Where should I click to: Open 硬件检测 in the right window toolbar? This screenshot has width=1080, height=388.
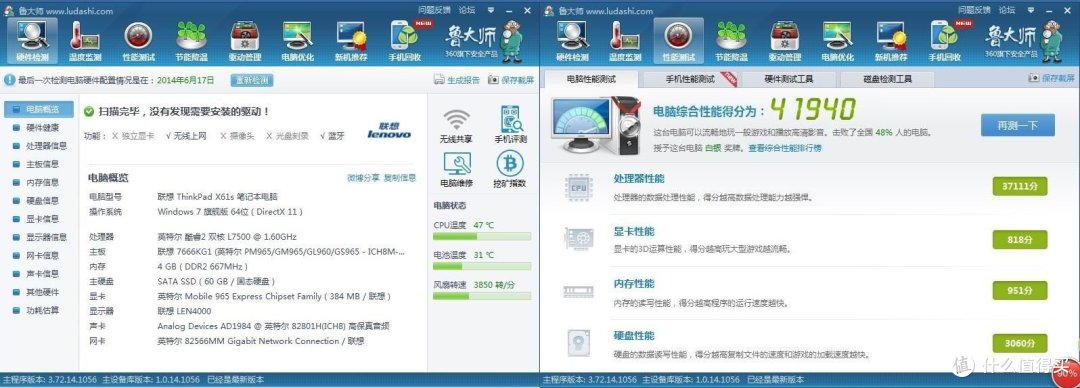pyautogui.click(x=572, y=41)
